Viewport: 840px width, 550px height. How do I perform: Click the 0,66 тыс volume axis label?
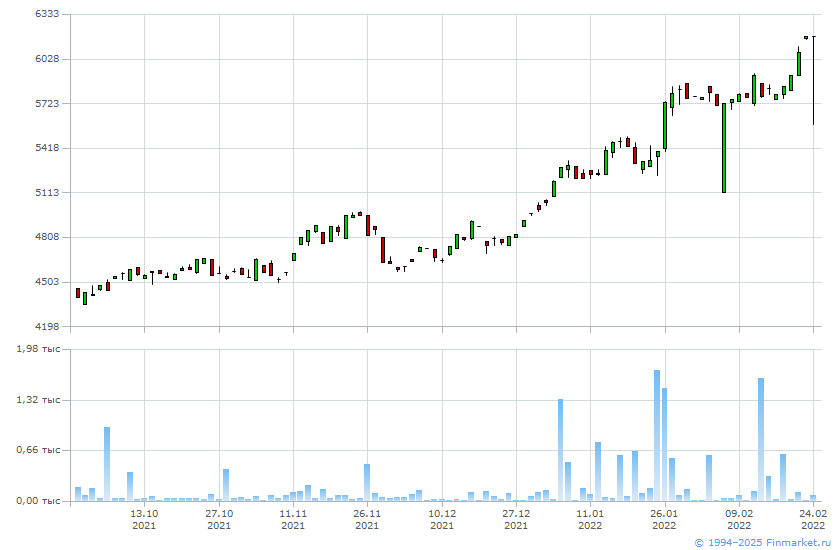(39, 450)
